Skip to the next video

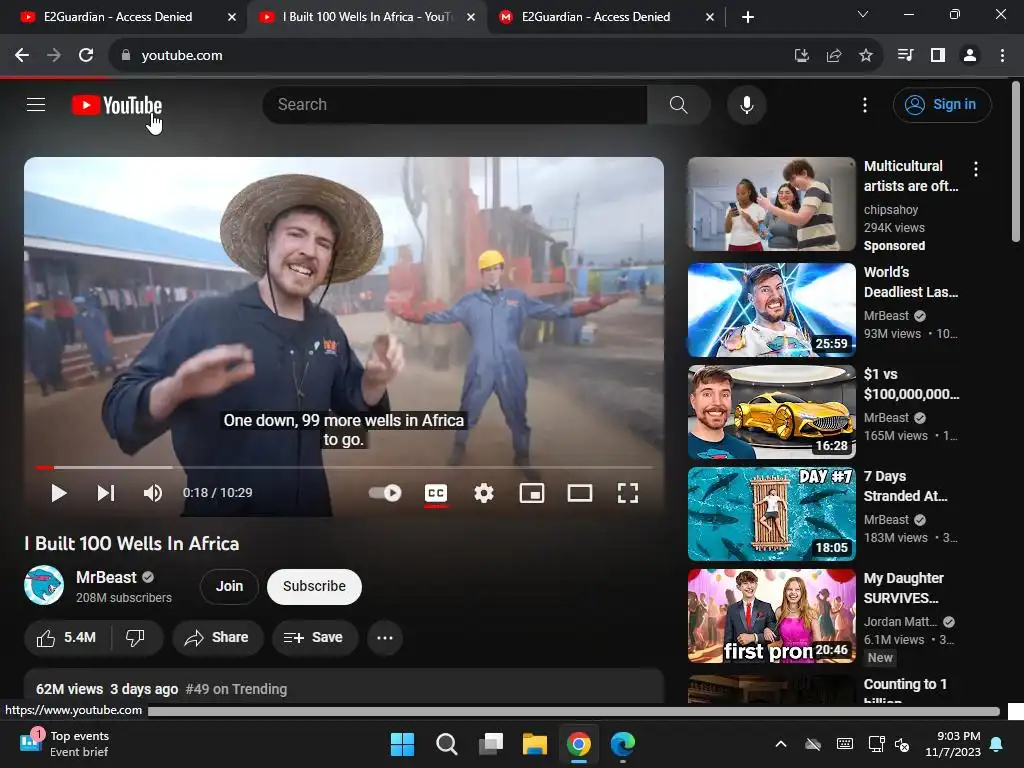(106, 493)
